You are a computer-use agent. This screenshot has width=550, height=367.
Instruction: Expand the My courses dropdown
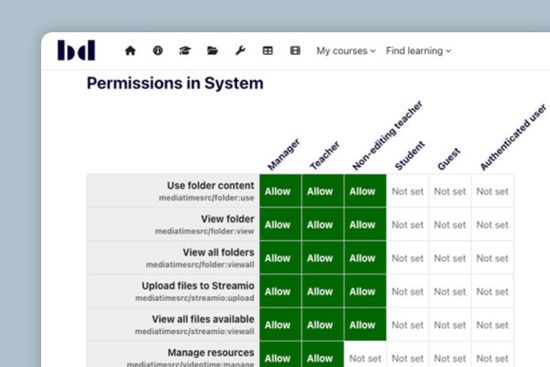(x=346, y=51)
